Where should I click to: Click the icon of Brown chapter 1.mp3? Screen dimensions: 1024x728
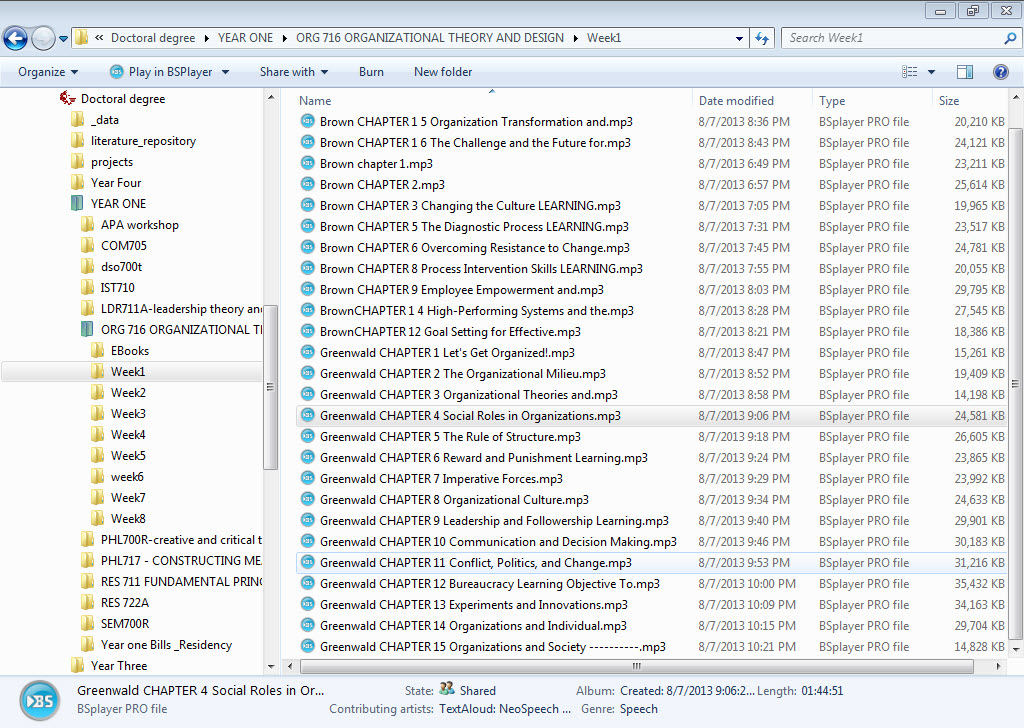coord(308,163)
